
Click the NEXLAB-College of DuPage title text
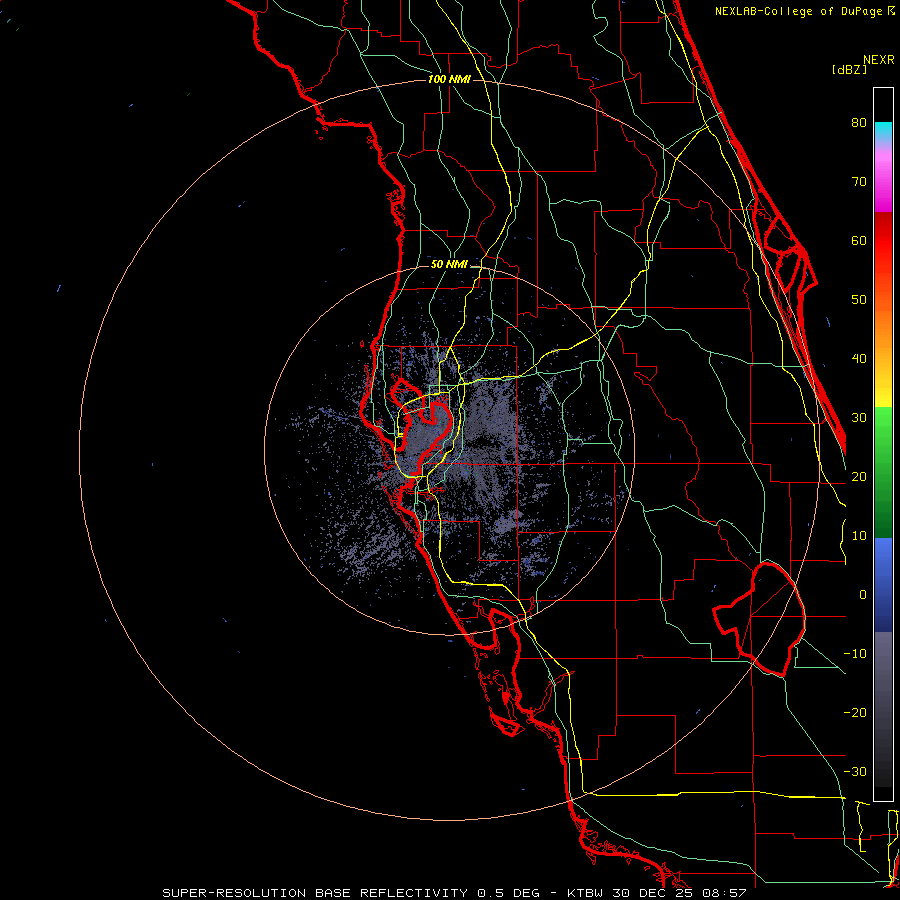[798, 11]
